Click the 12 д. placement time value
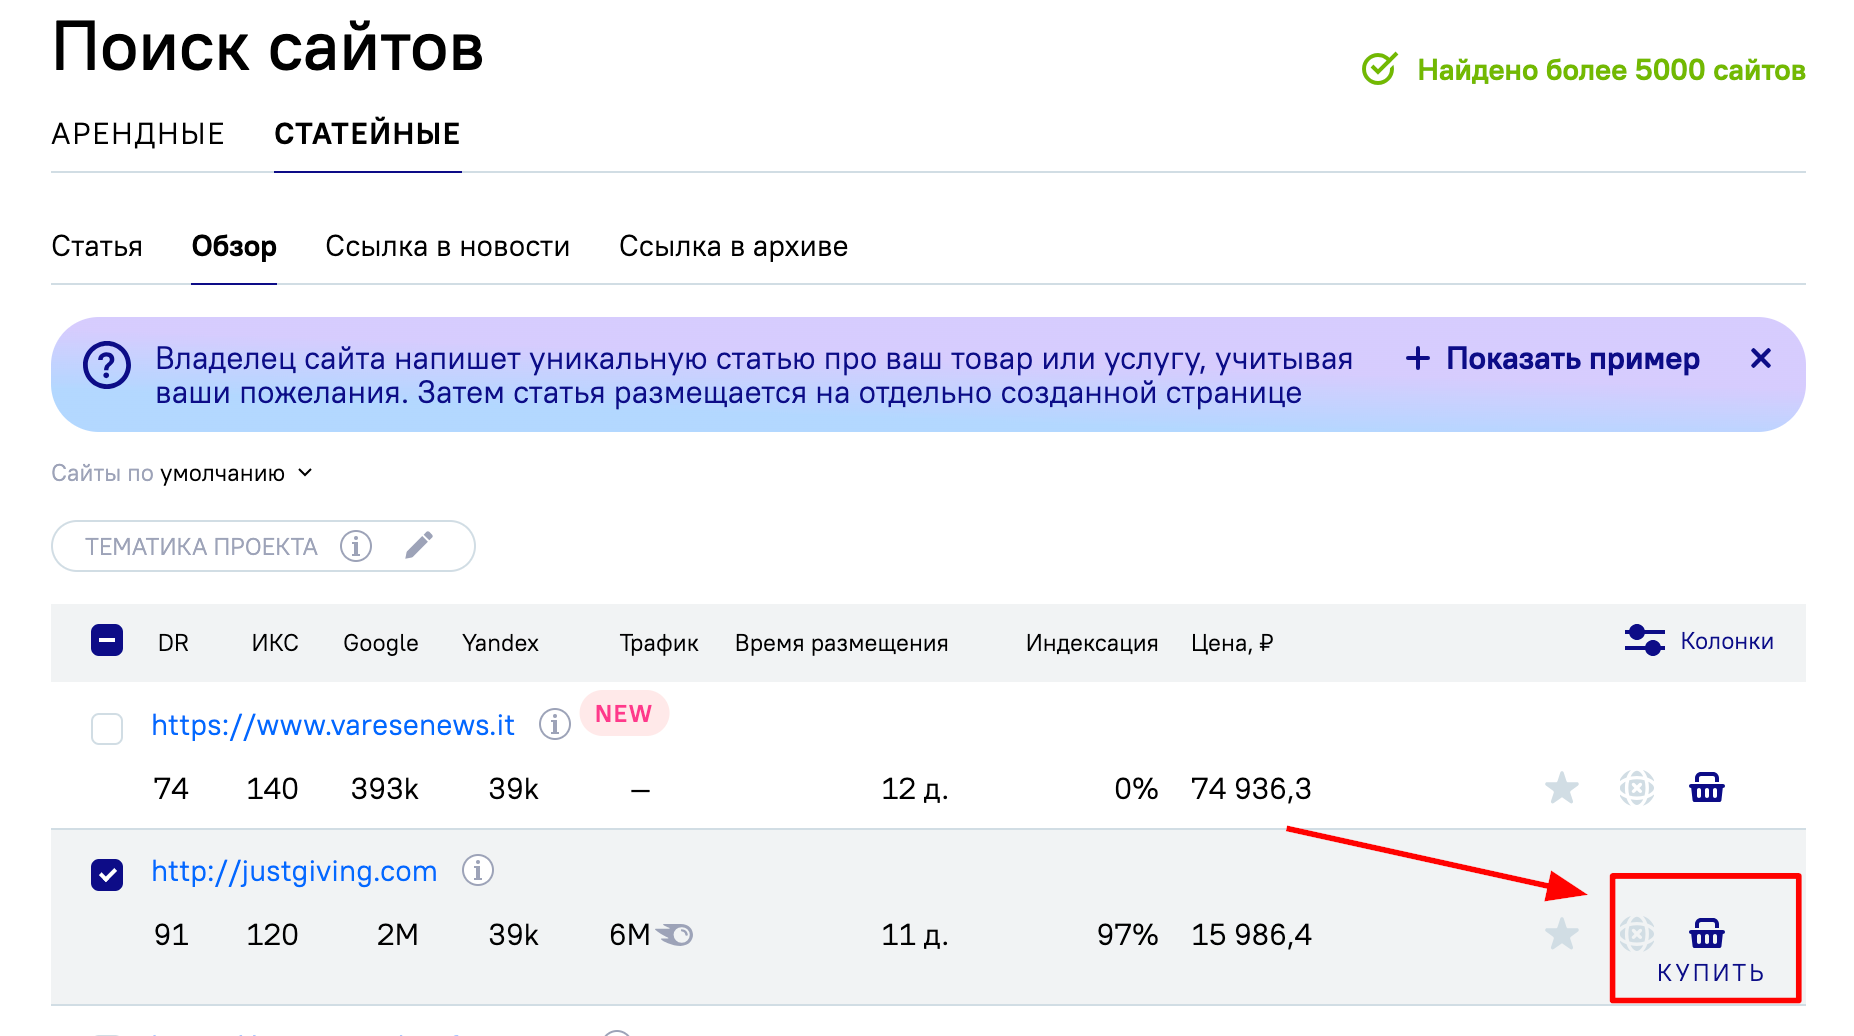Screen dimensions: 1854x1036 coord(914,789)
